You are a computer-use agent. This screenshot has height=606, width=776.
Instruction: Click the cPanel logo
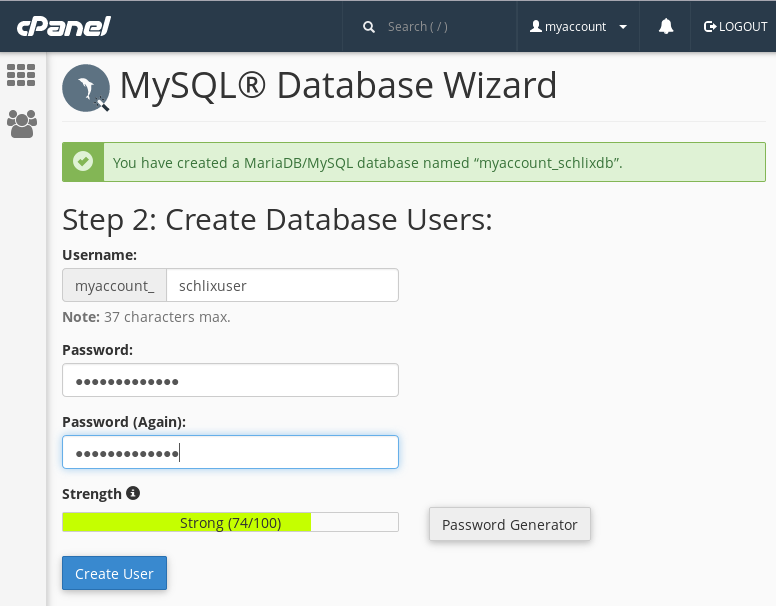tap(63, 26)
